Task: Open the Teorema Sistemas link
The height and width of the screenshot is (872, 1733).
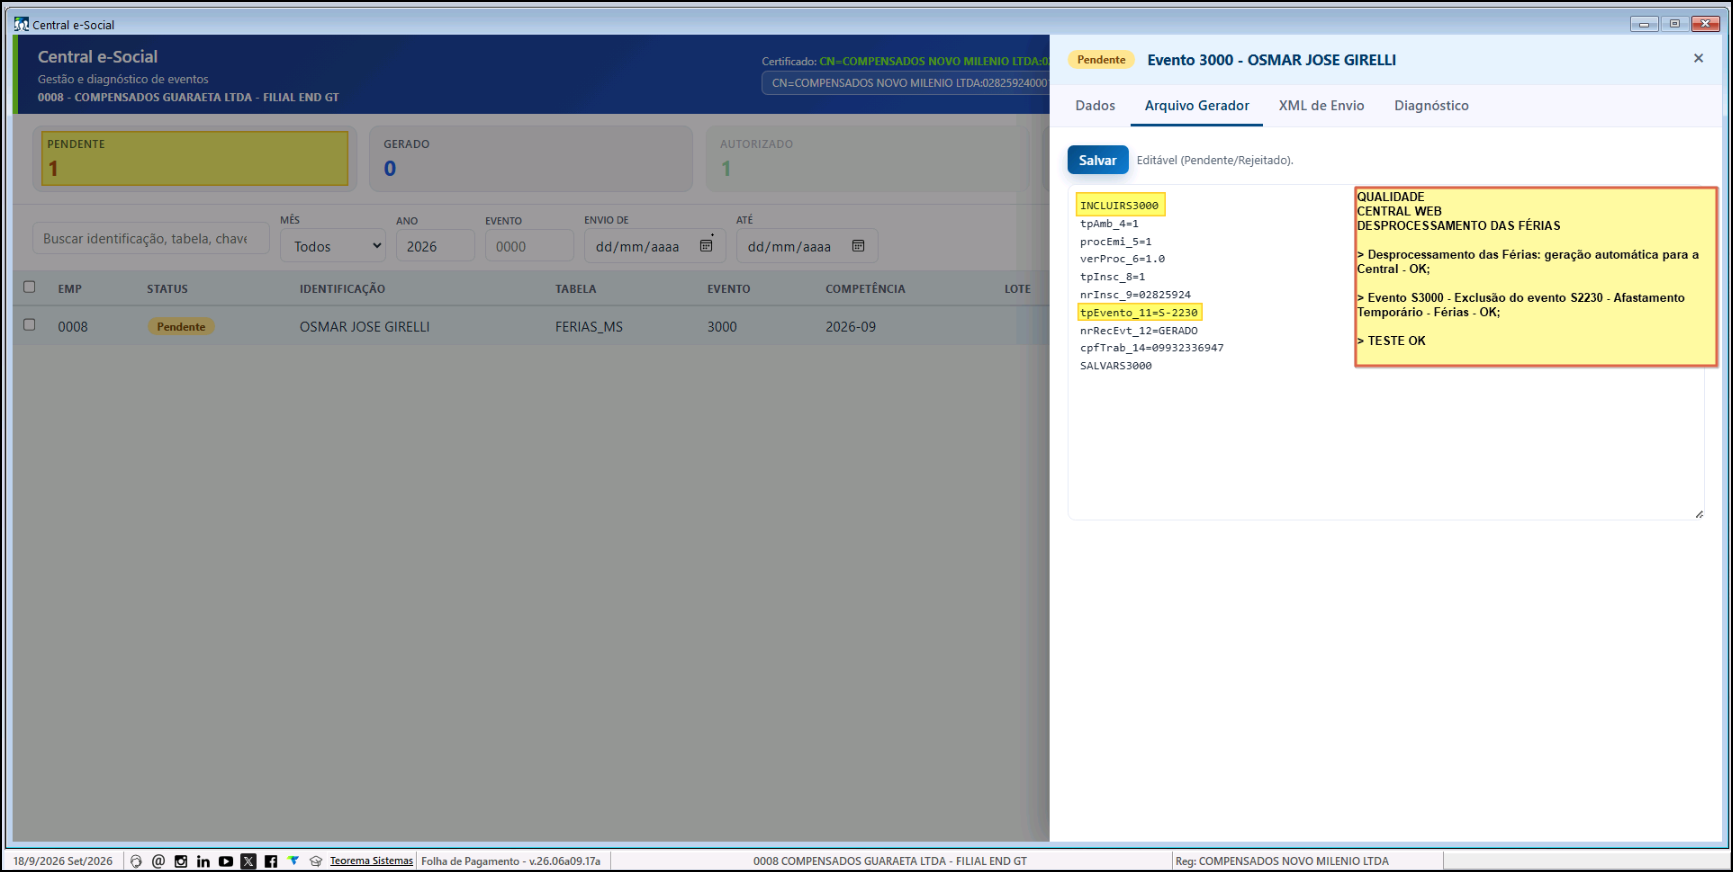Action: tap(371, 861)
